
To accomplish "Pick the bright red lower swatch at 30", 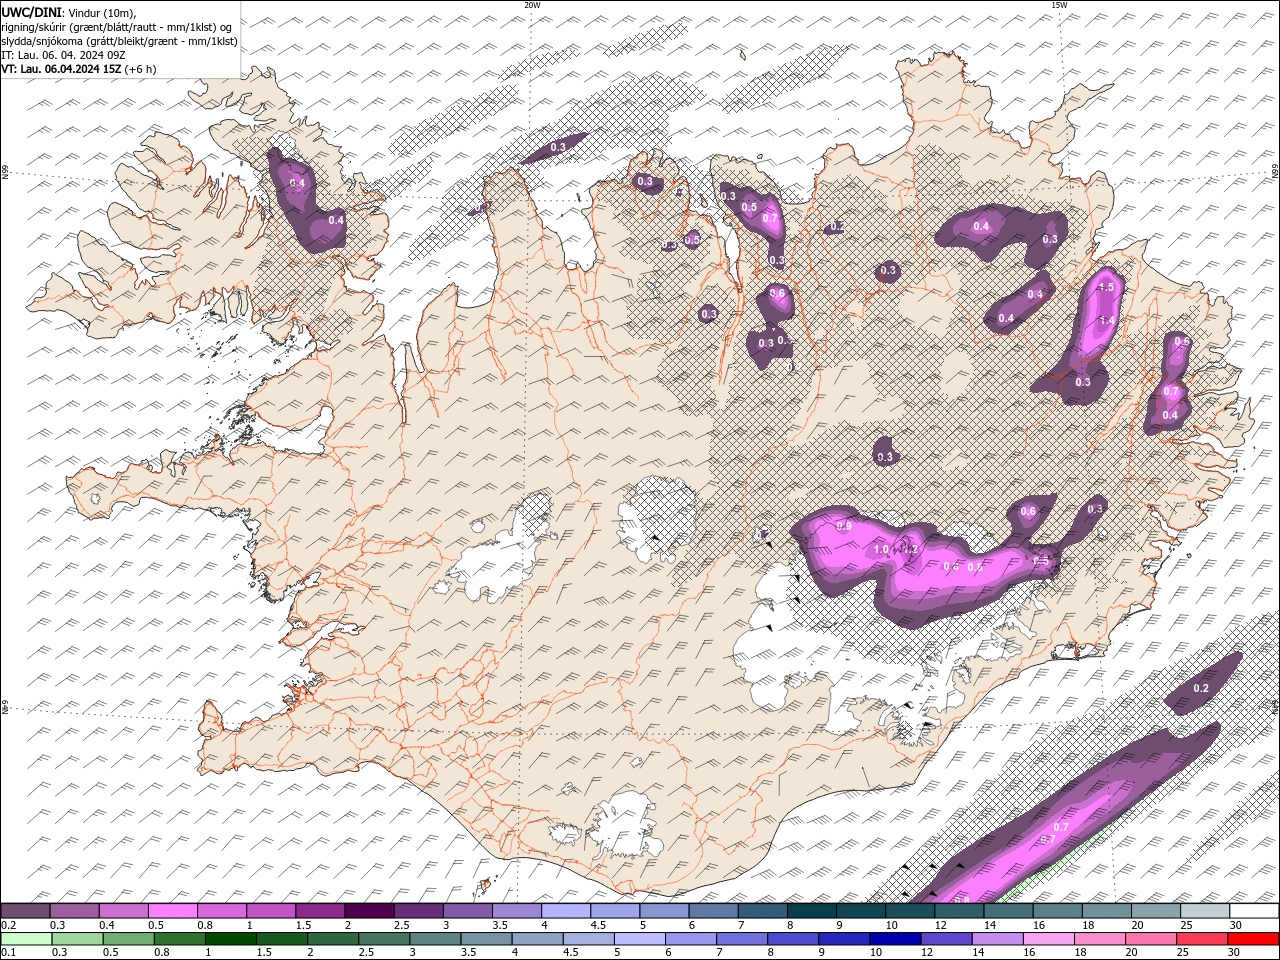I will pyautogui.click(x=1254, y=939).
